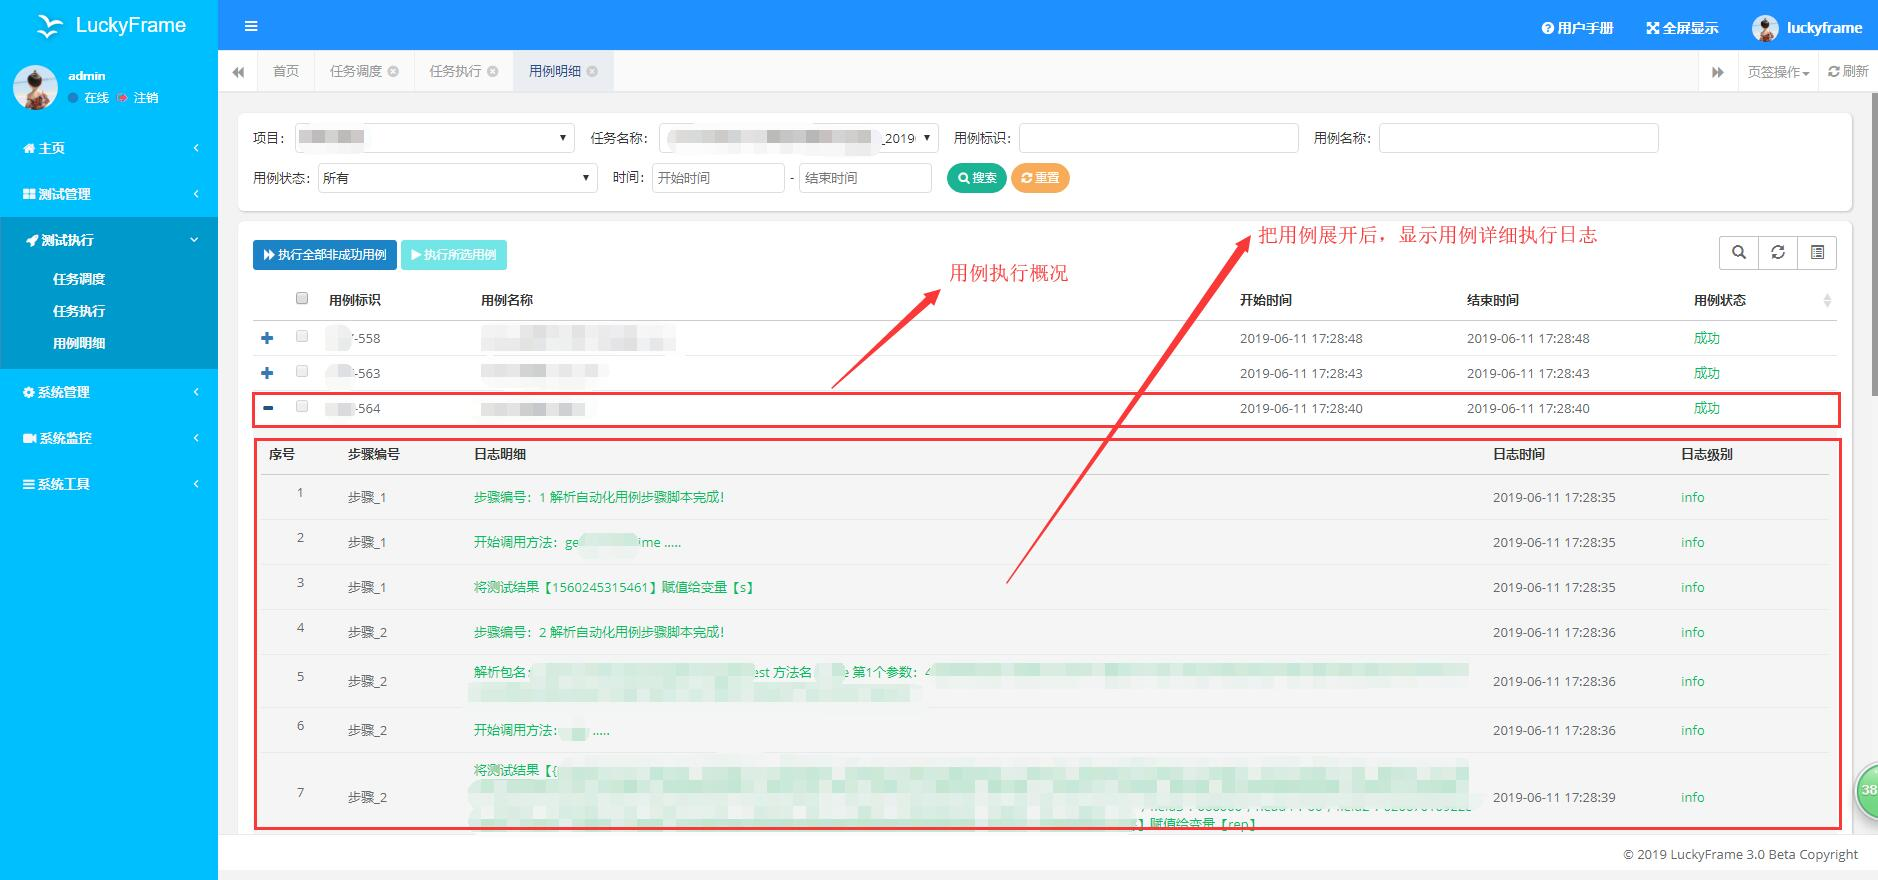Tick checkbox for case -558
Screen dimensions: 1878x880
point(302,337)
